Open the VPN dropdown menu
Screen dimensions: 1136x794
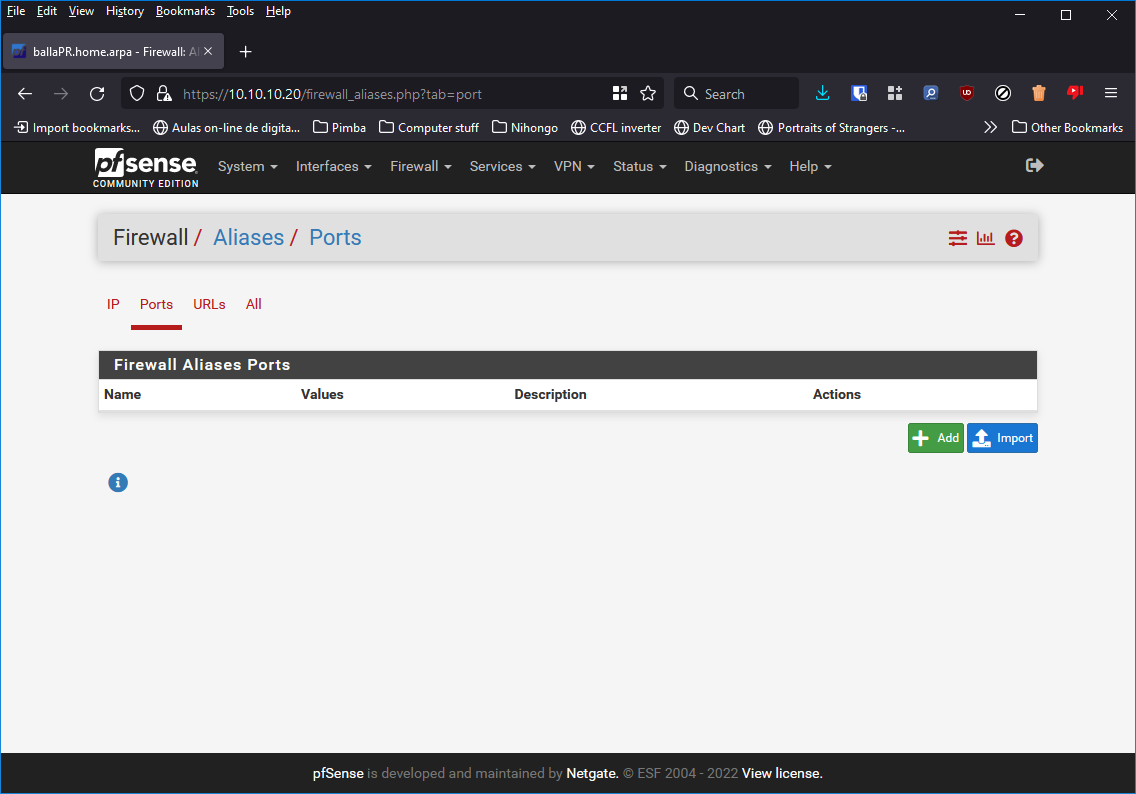tap(573, 166)
